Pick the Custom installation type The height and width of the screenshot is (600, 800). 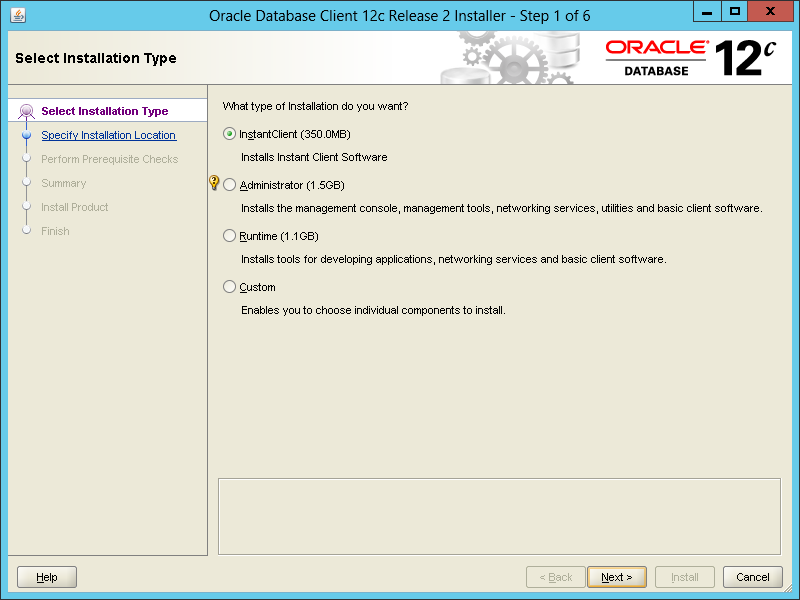(230, 287)
